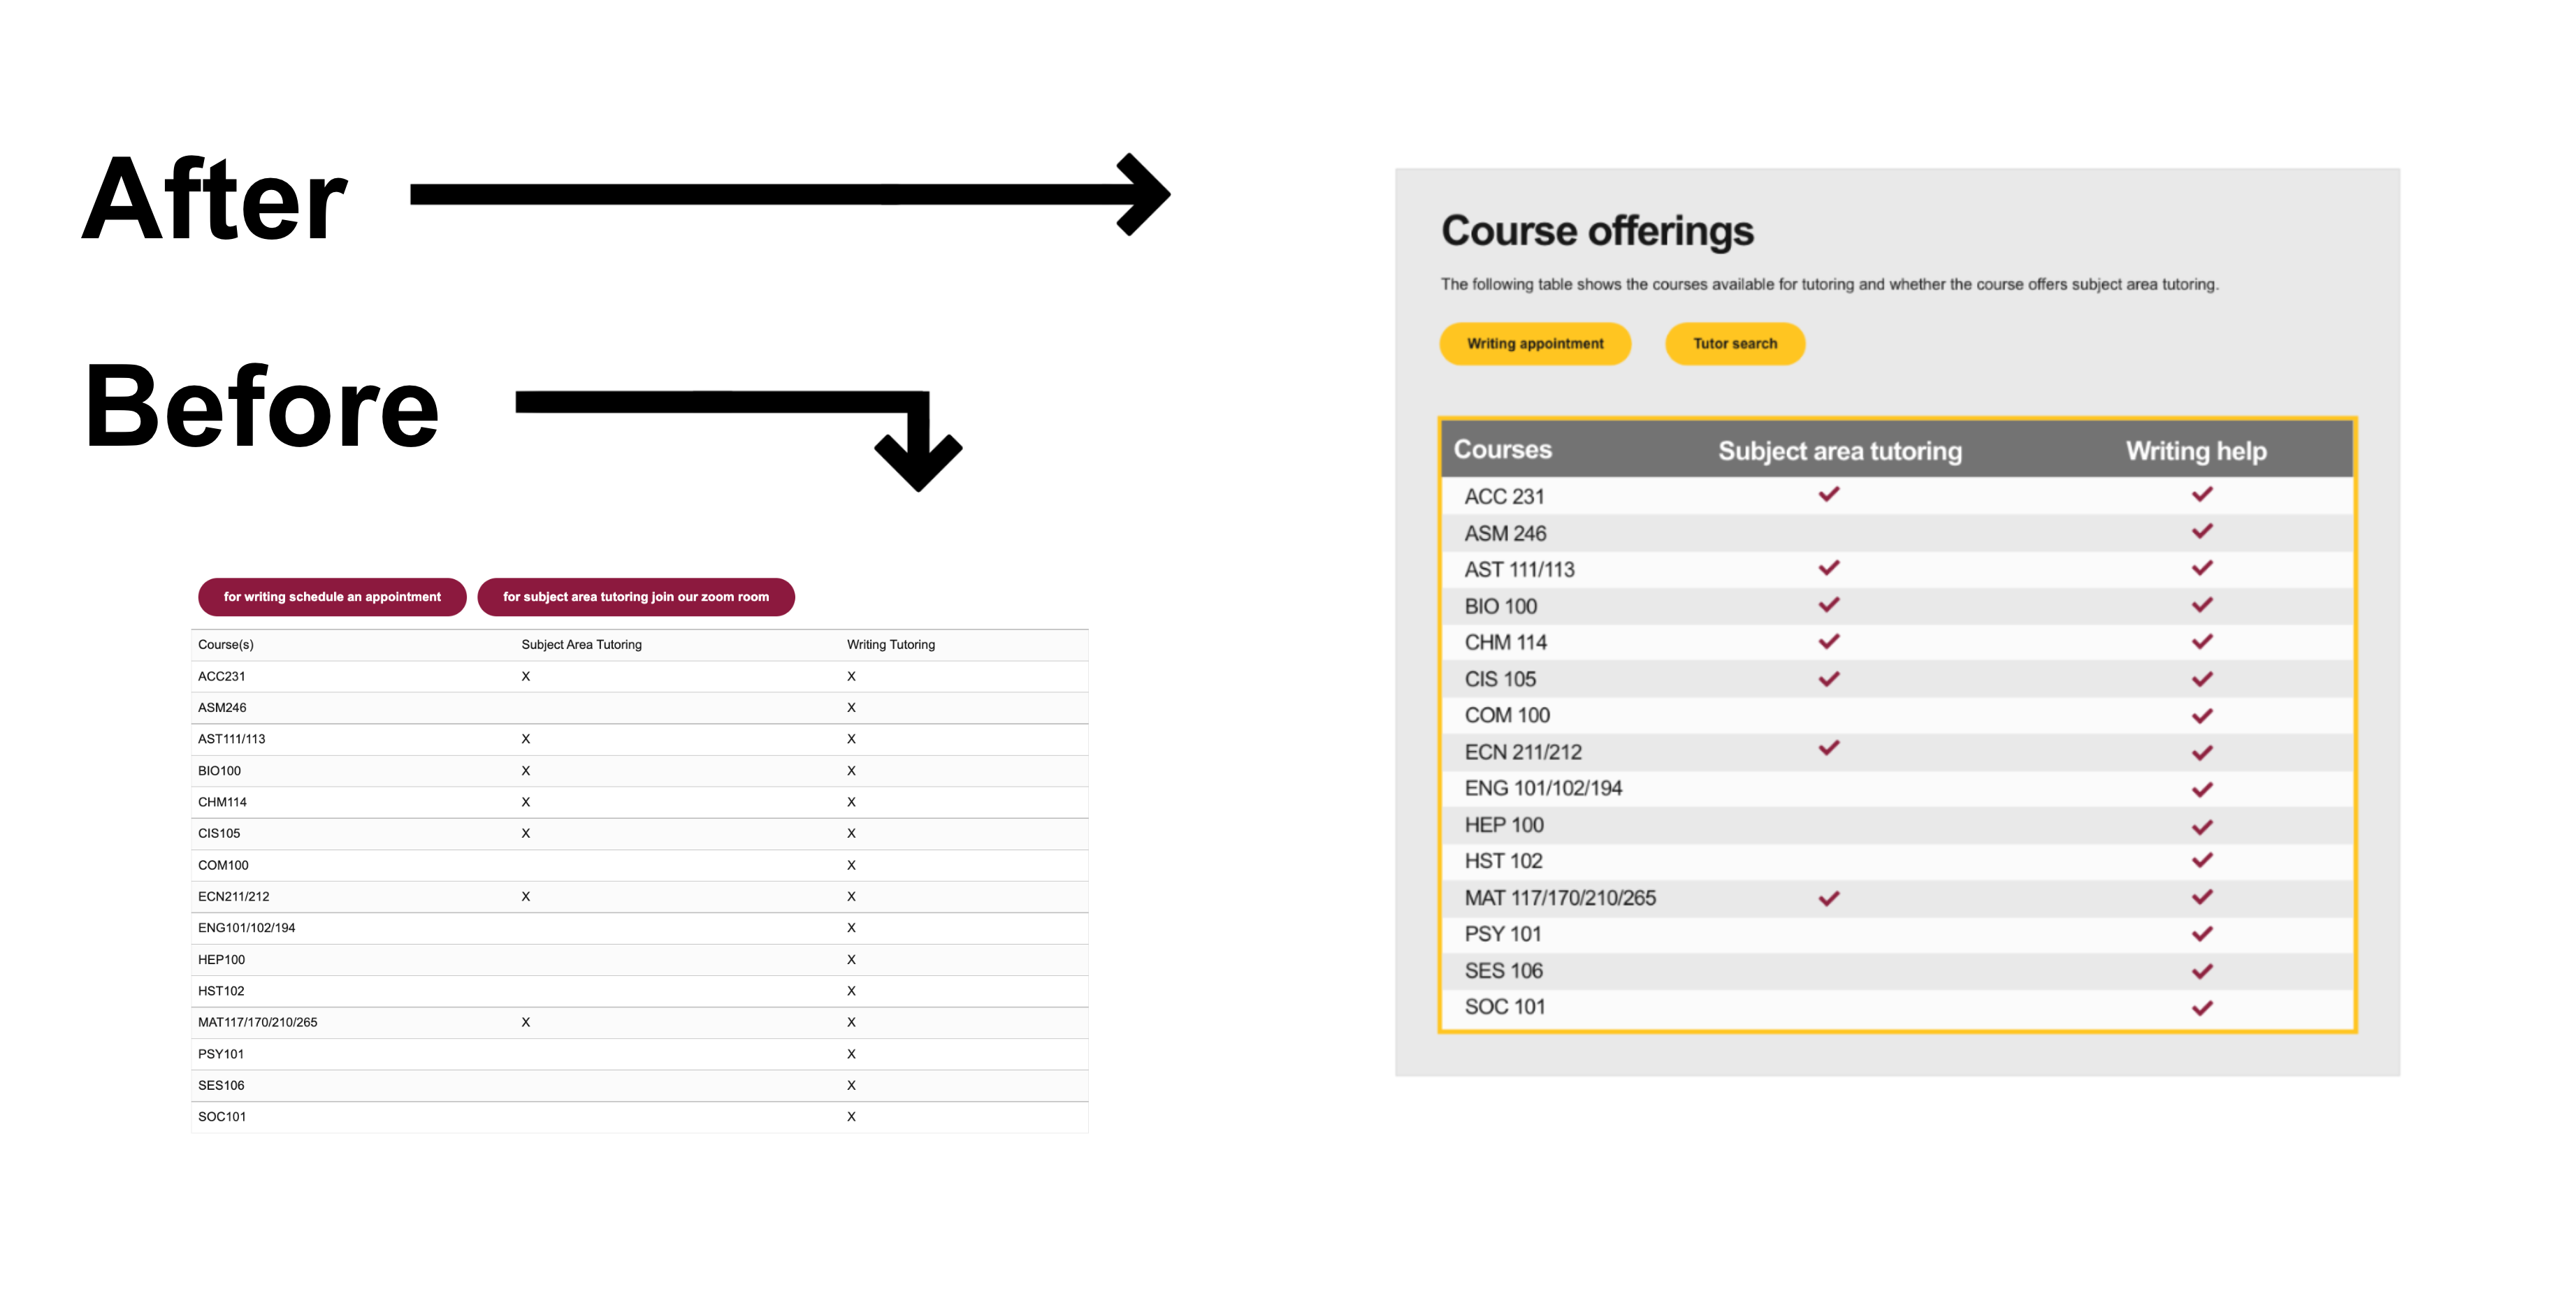Click MAT 117/170/210/265 subject area checkmark
Viewport: 2576px width, 1289px height.
[1828, 898]
